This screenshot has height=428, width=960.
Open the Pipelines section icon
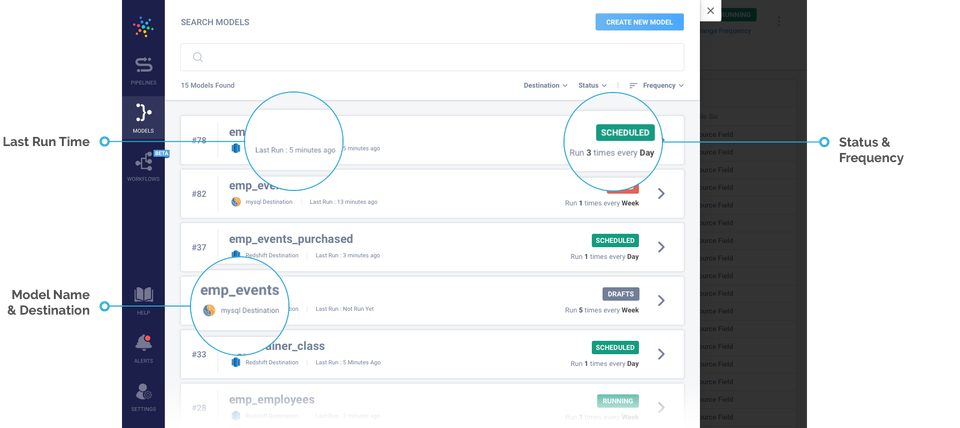[143, 66]
